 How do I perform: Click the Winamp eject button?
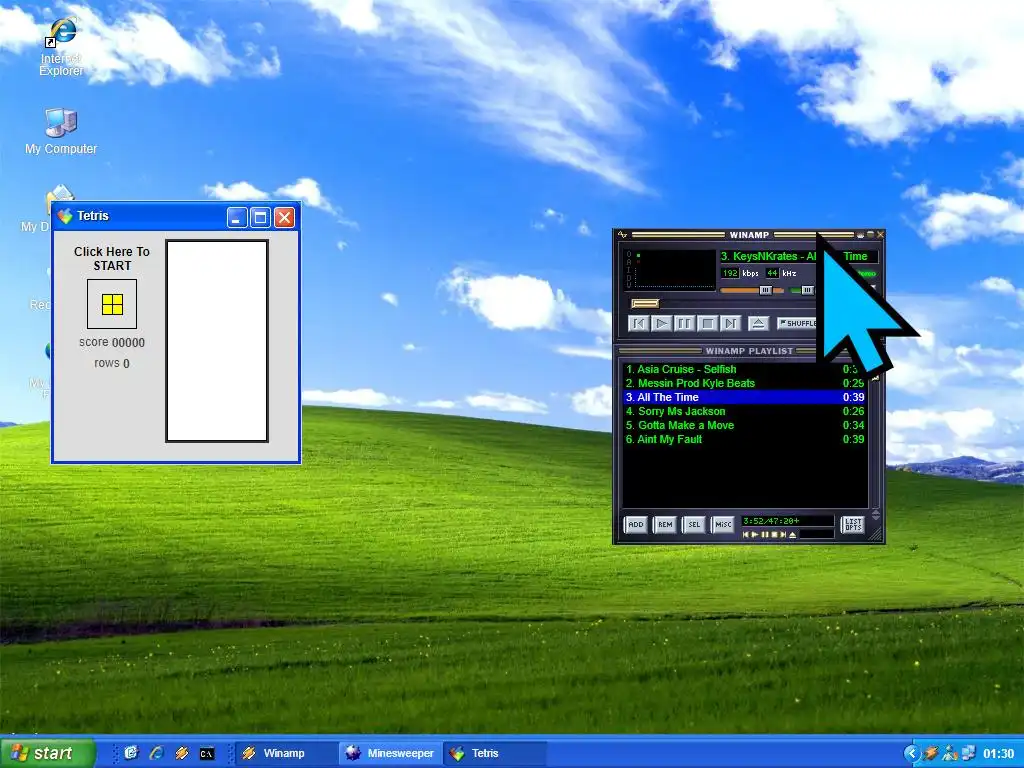click(758, 323)
